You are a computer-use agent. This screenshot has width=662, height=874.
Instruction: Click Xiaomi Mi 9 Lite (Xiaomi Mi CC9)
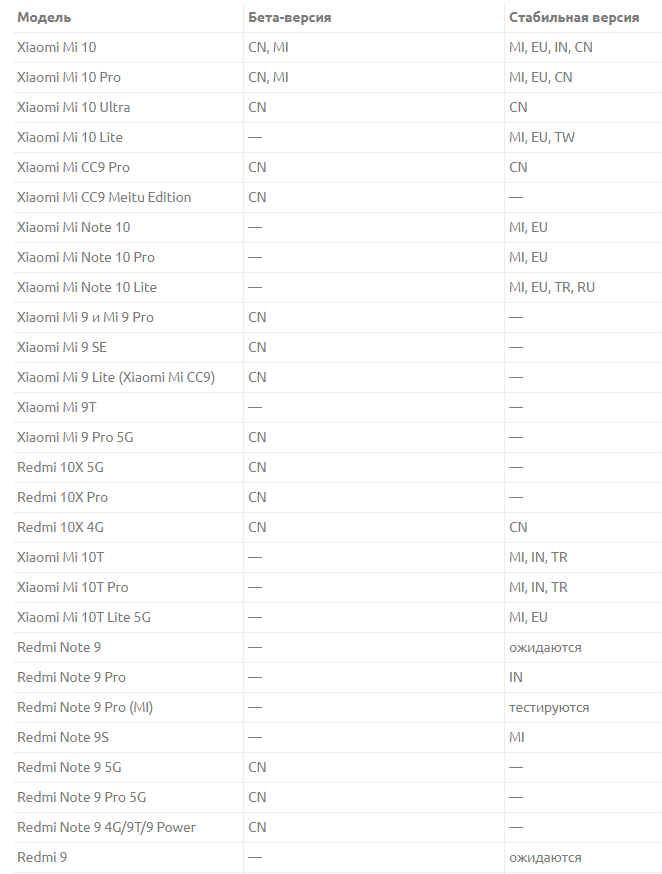116,377
